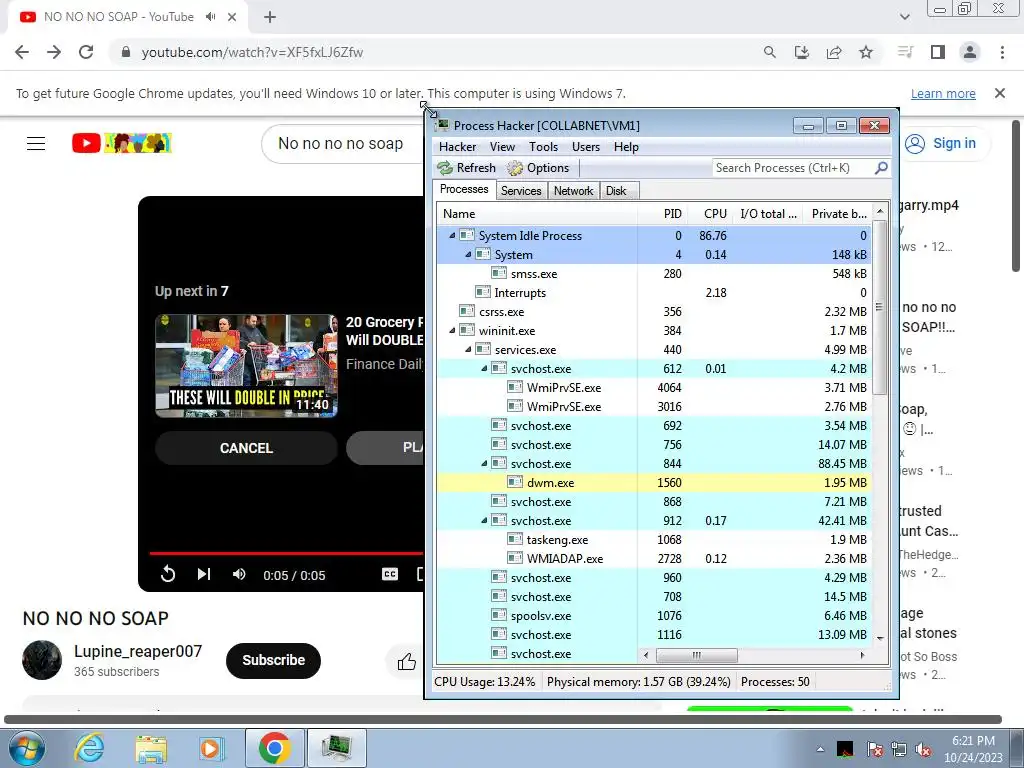Open the YouTube hamburger guide menu
The height and width of the screenshot is (768, 1024).
point(36,143)
